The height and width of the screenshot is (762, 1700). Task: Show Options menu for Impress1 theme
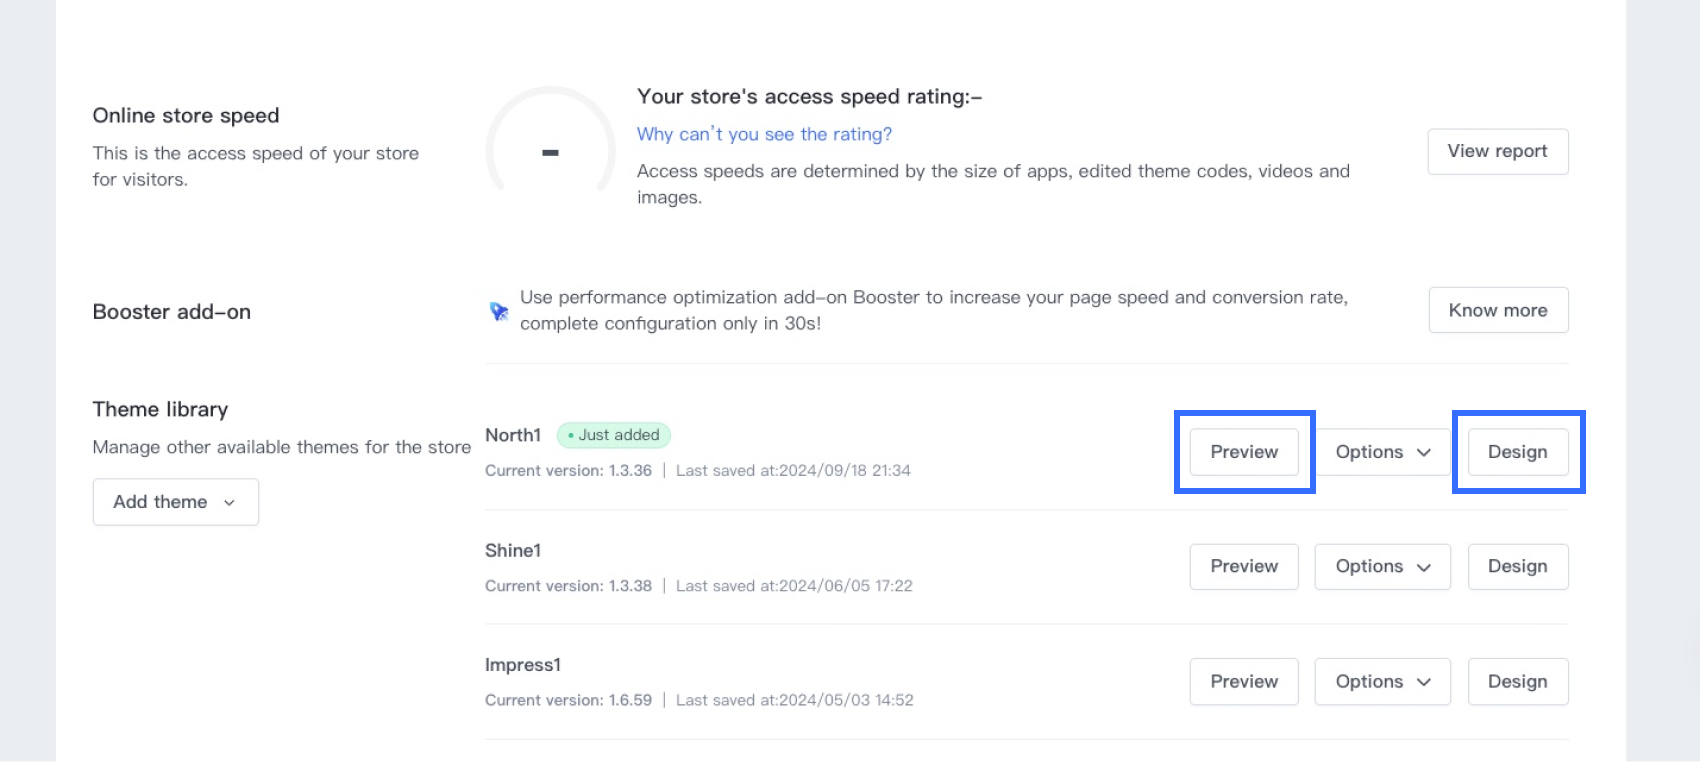[x=1382, y=681]
